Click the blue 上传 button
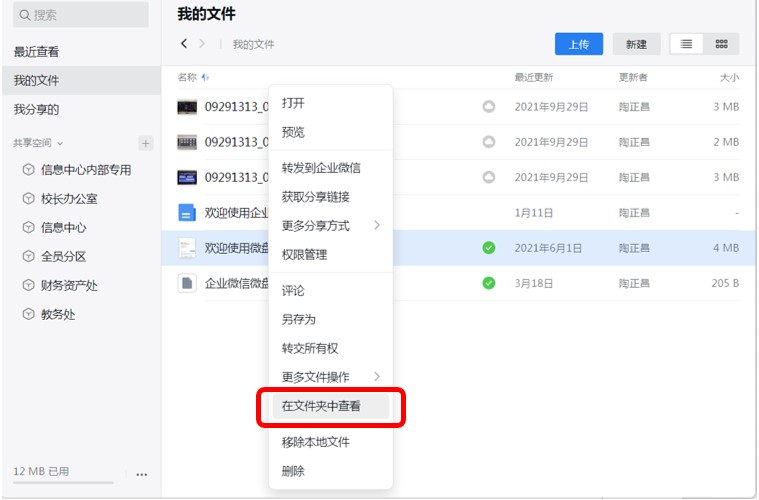 579,44
